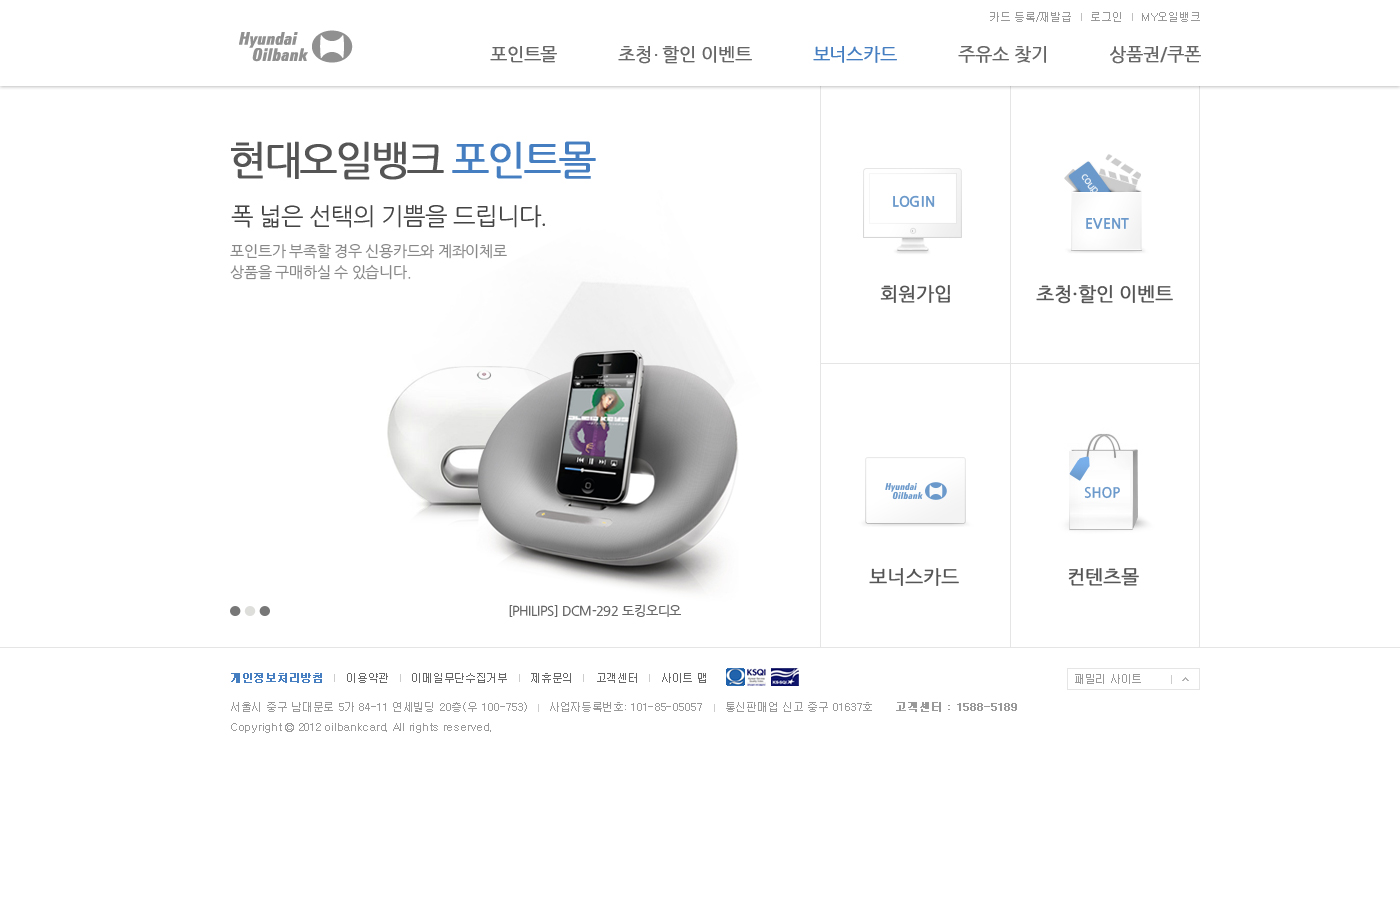Open the LOGIN monitor icon

[x=913, y=210]
